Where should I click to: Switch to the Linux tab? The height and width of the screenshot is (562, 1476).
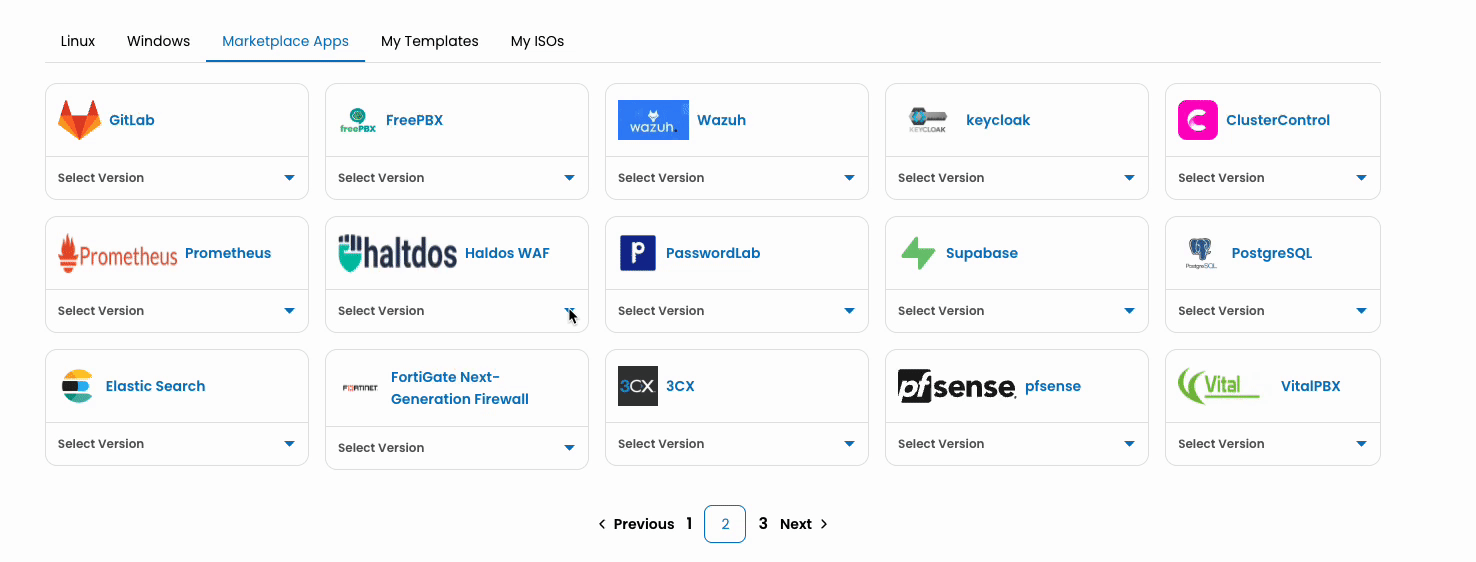[x=78, y=42]
